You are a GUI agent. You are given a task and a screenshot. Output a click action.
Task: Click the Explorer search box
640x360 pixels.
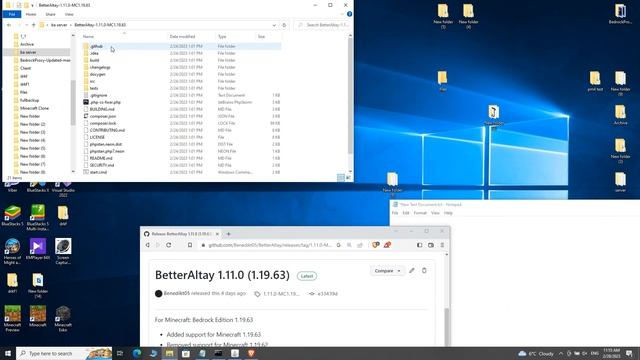pyautogui.click(x=322, y=25)
